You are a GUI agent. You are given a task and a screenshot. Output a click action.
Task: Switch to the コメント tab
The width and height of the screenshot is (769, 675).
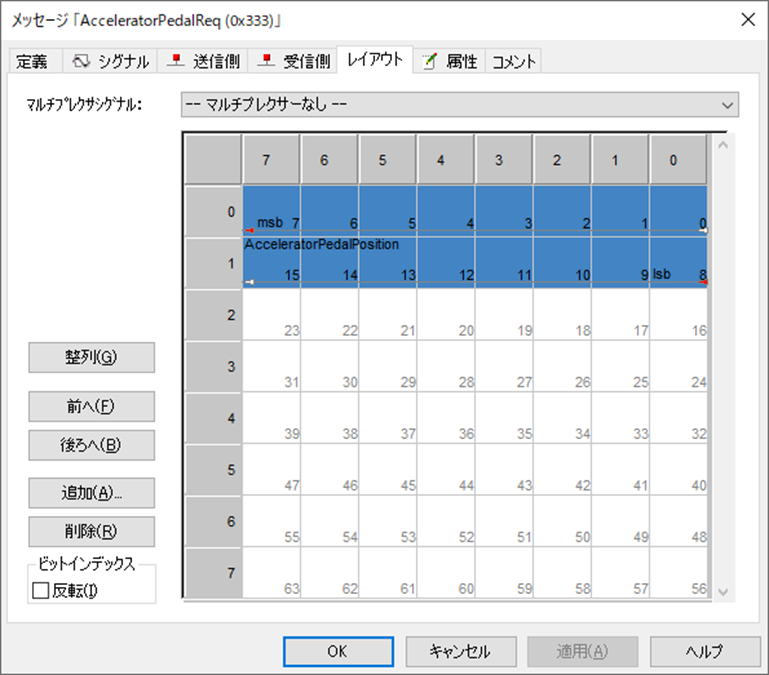tap(514, 62)
